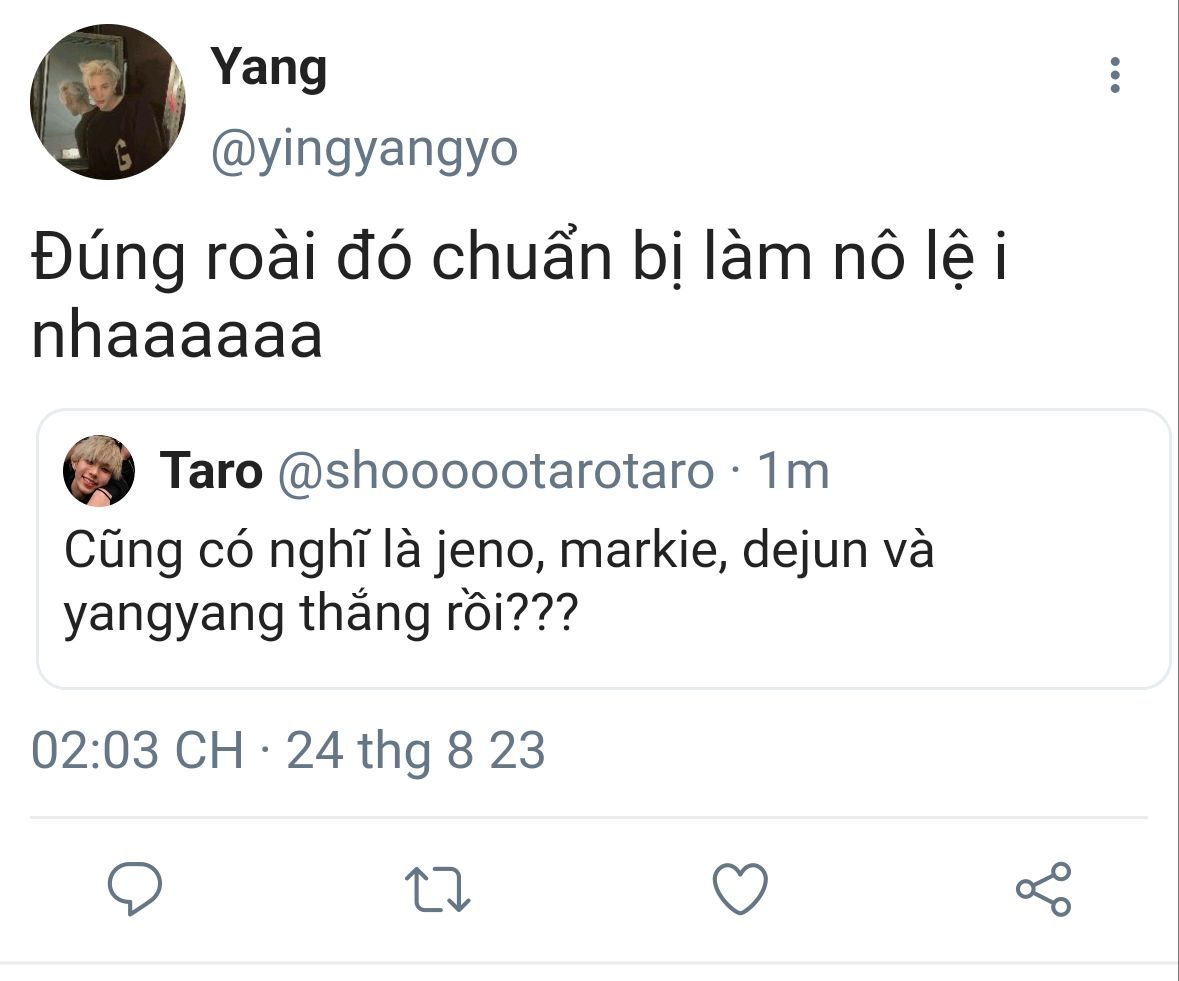Screen dimensions: 1179x981
Task: Click the name Taro in quoted tweet
Action: pyautogui.click(x=211, y=471)
